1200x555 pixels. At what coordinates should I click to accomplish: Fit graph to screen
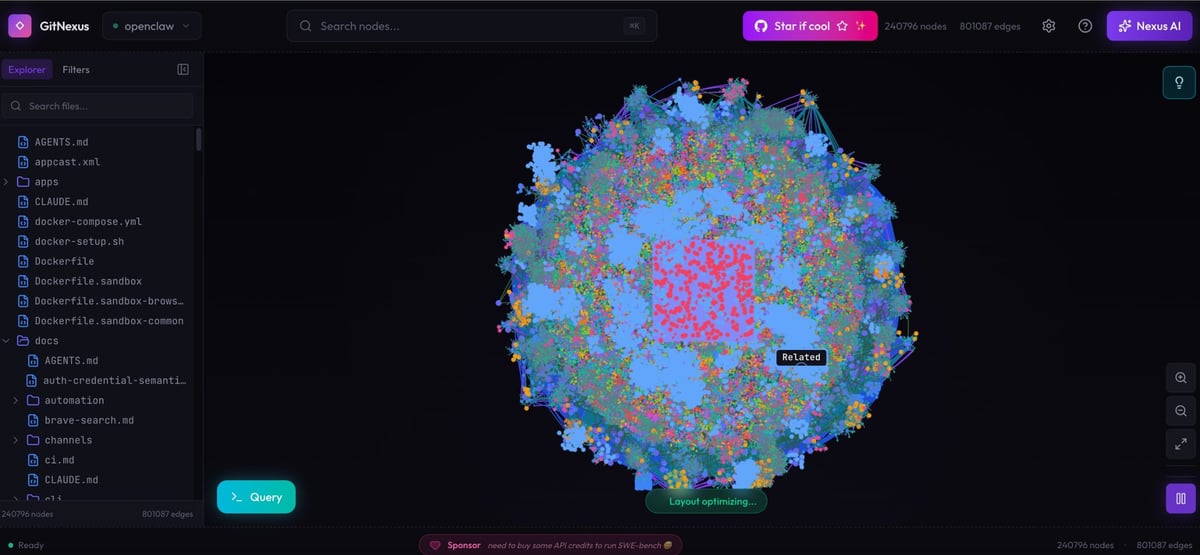tap(1181, 443)
